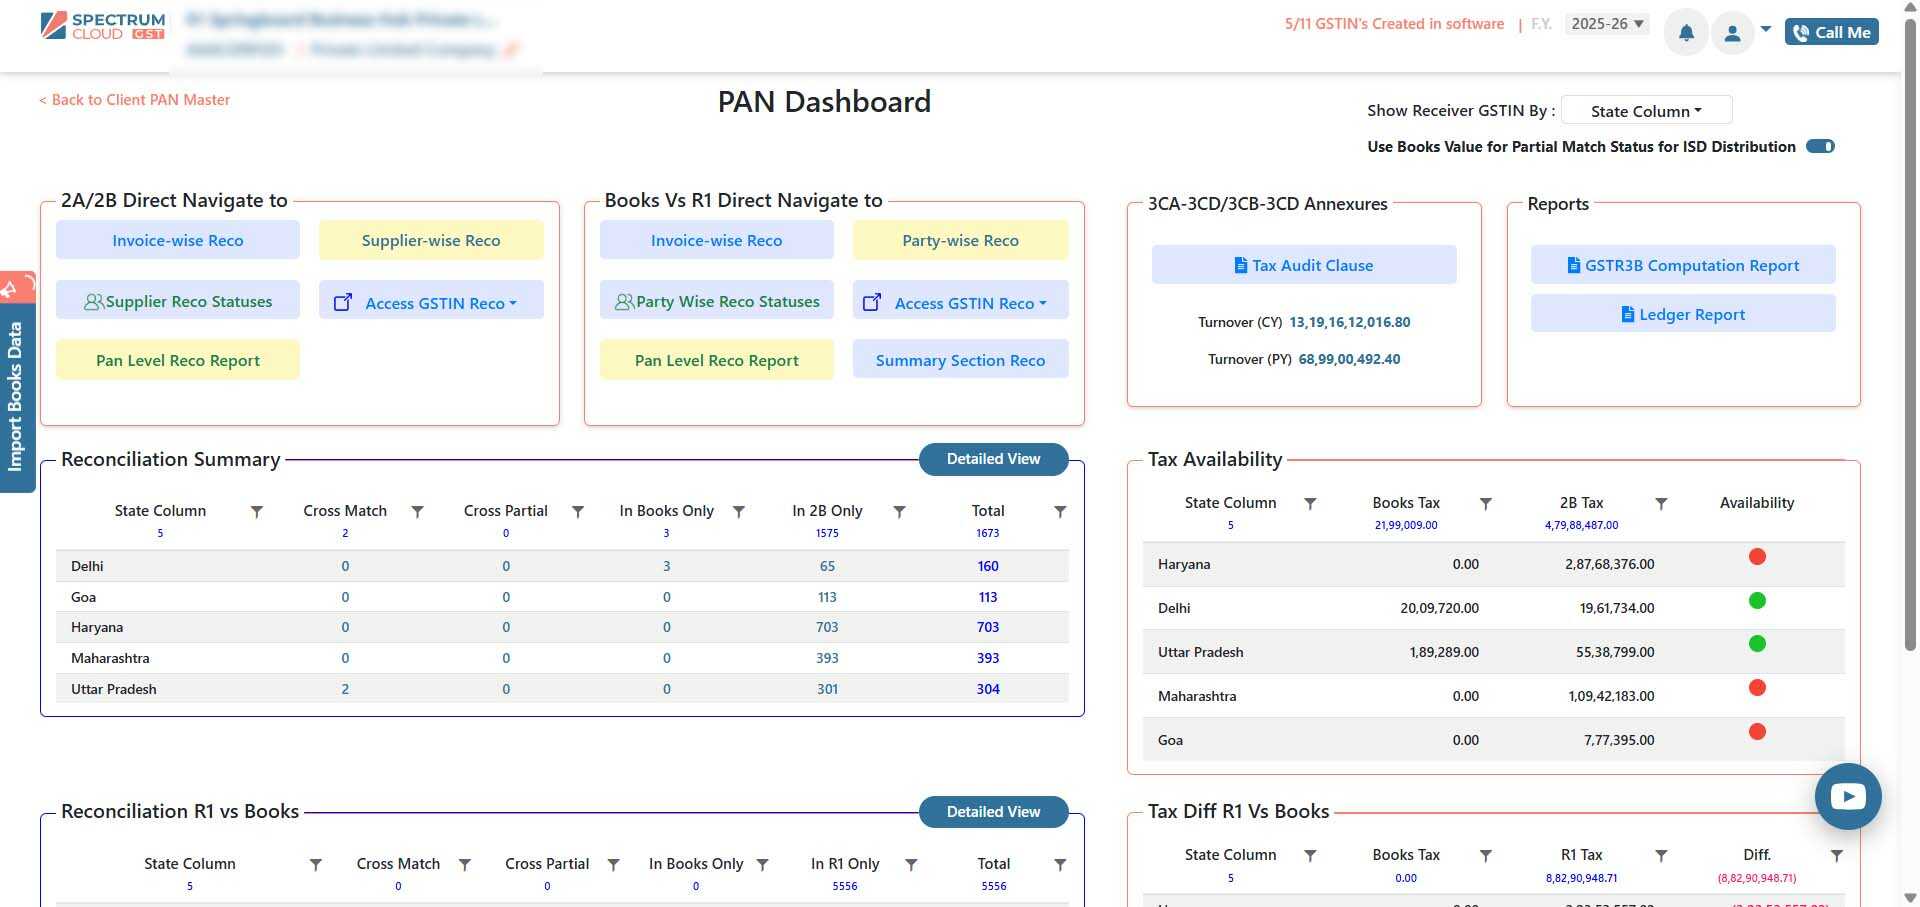Open GSTR3B Computation Report
Image resolution: width=1920 pixels, height=907 pixels.
pyautogui.click(x=1683, y=265)
